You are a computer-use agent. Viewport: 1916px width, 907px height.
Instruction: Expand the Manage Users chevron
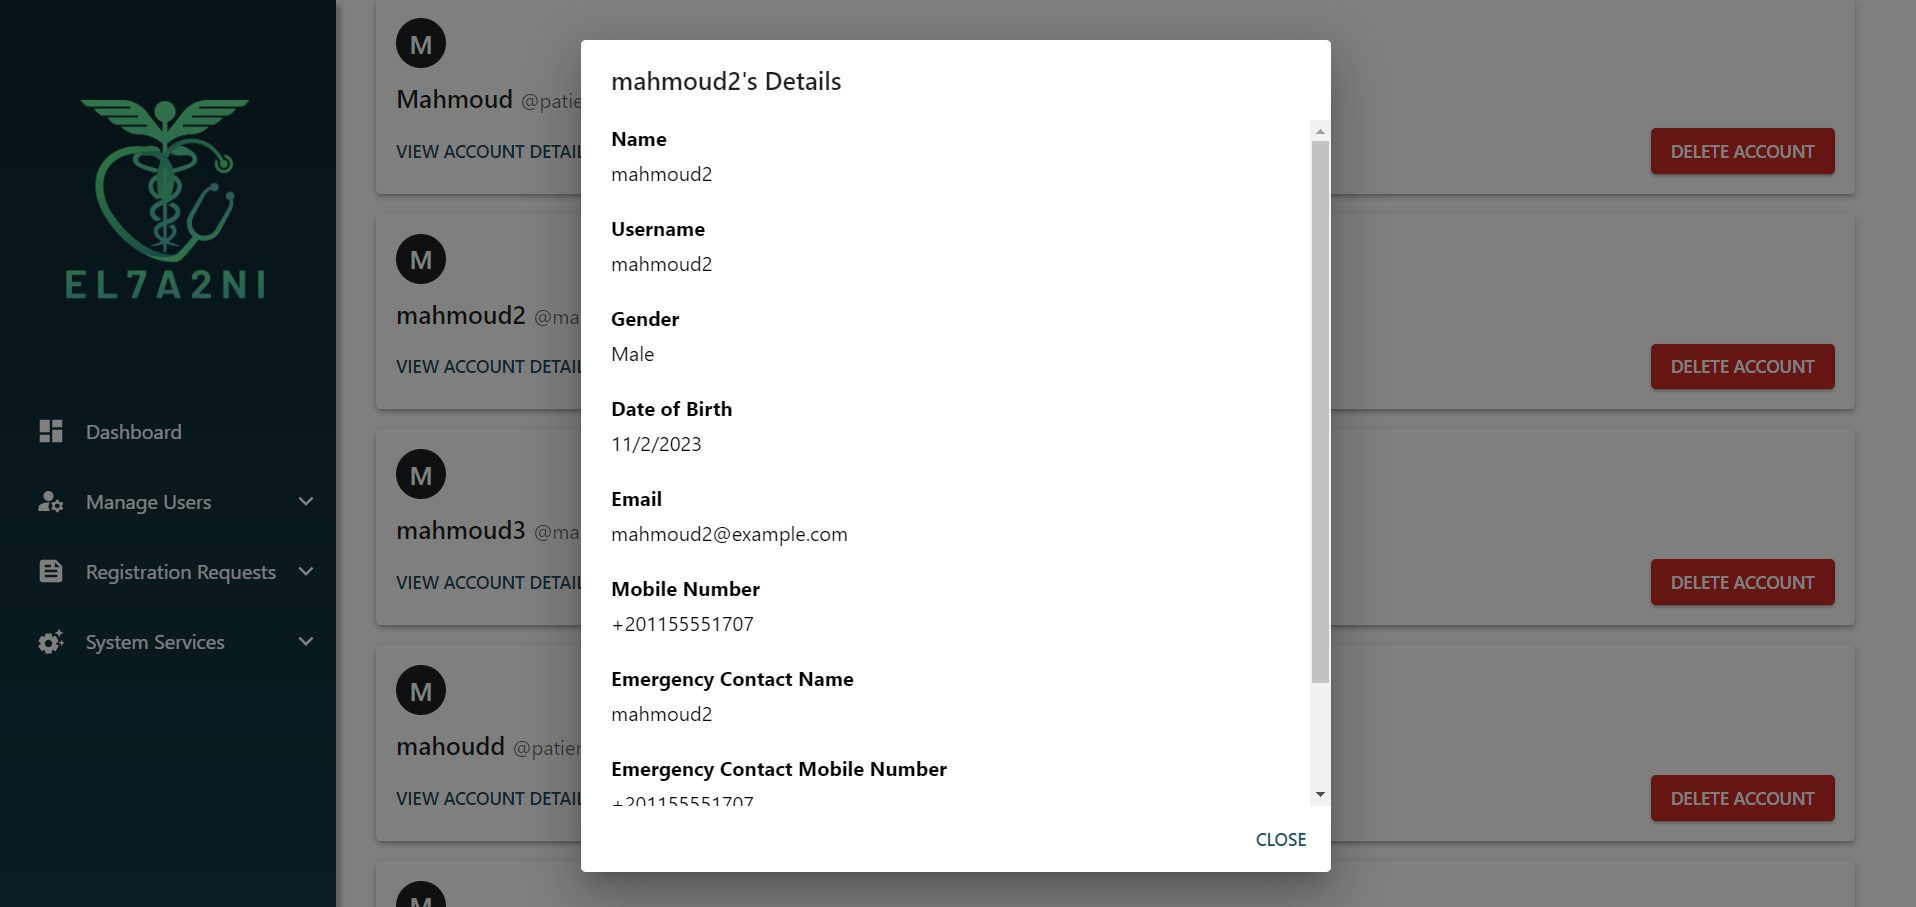tap(306, 501)
